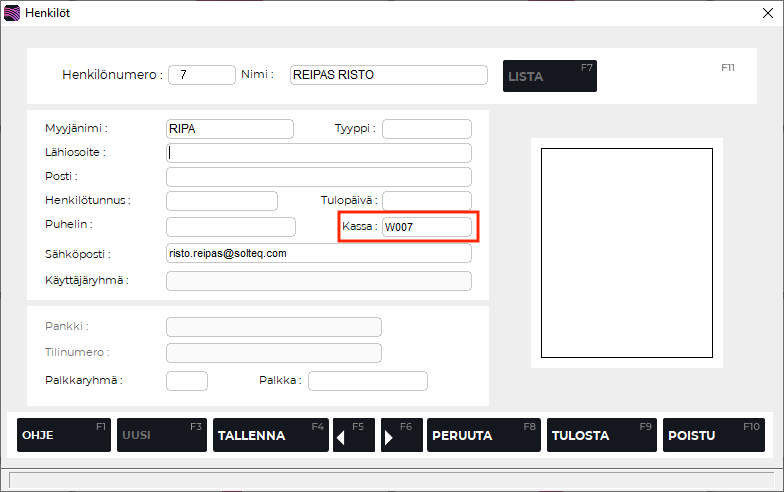Screen dimensions: 784x492
Task: Click the PERUUTA cancel button
Action: (x=483, y=436)
